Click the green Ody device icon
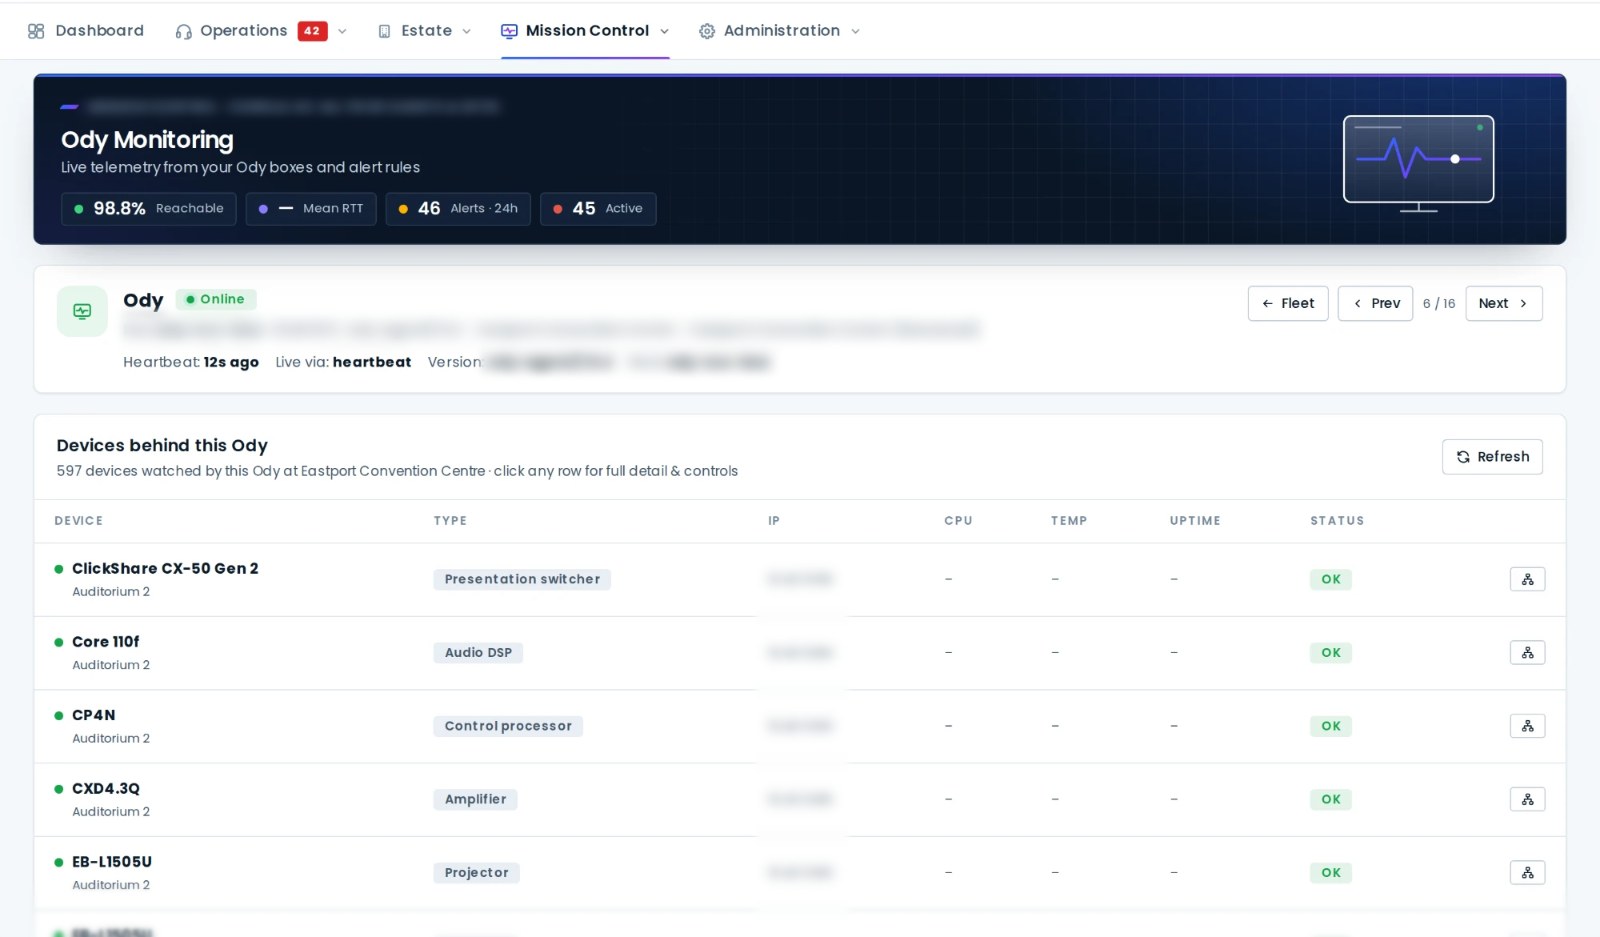 [x=82, y=311]
